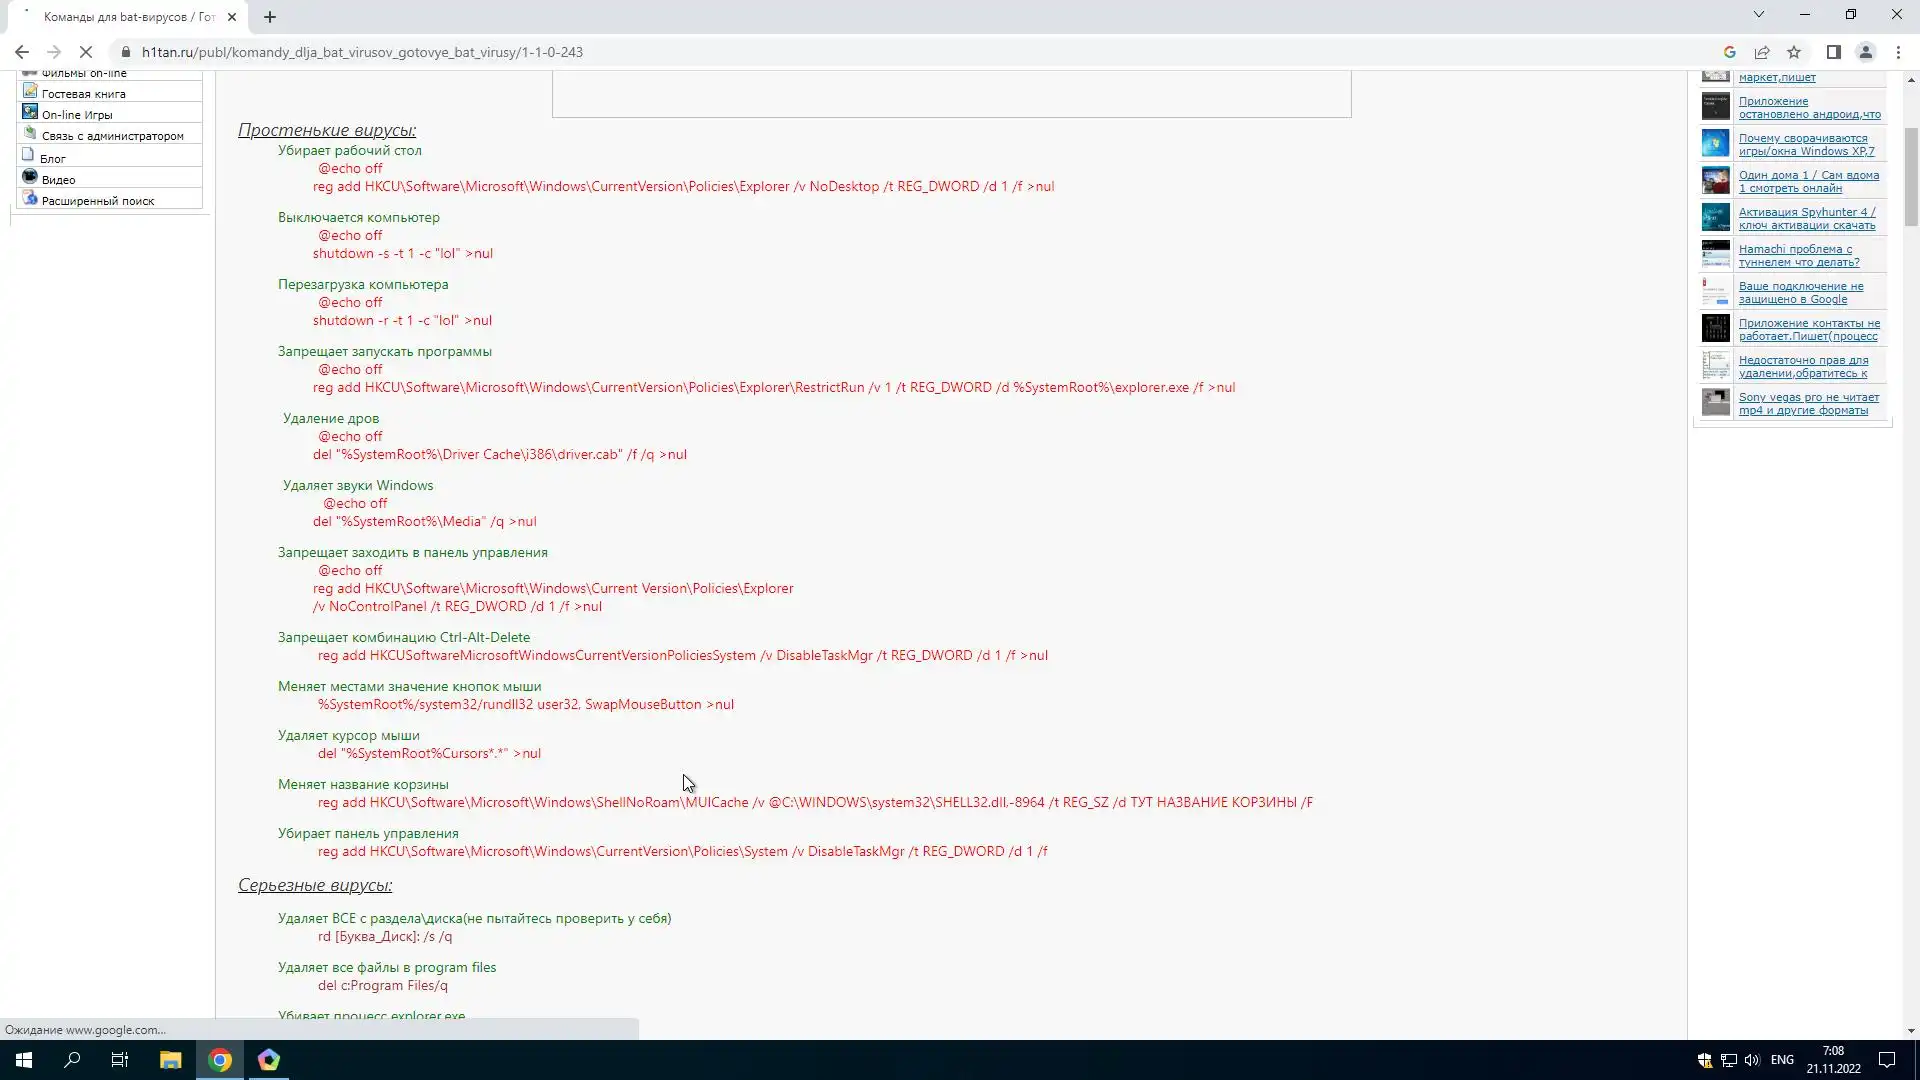This screenshot has height=1080, width=1920.
Task: Click the stop loading page button
Action: click(86, 52)
